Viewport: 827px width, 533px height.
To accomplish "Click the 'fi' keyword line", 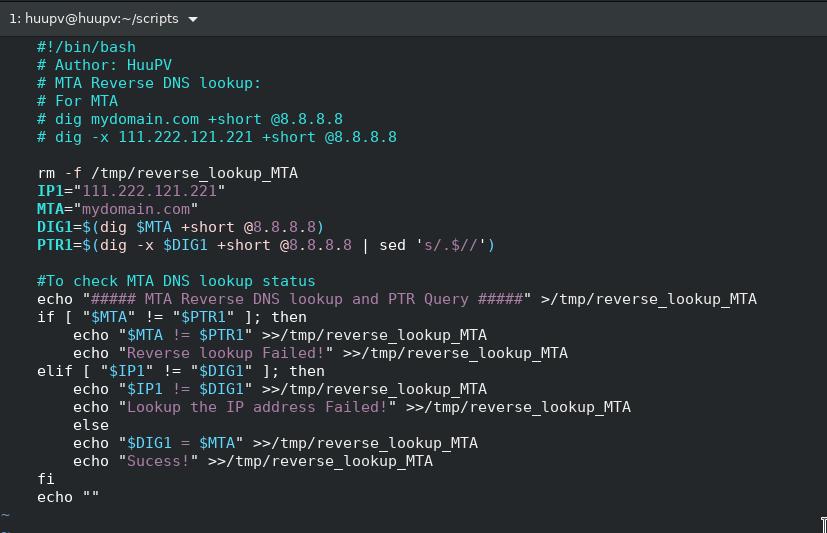I will tap(46, 479).
